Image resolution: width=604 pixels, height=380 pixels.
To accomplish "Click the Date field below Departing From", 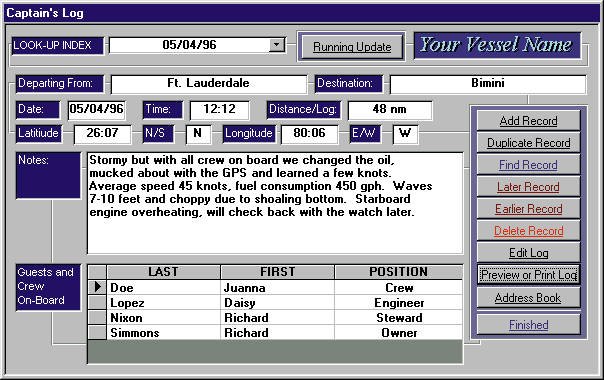I will point(96,110).
